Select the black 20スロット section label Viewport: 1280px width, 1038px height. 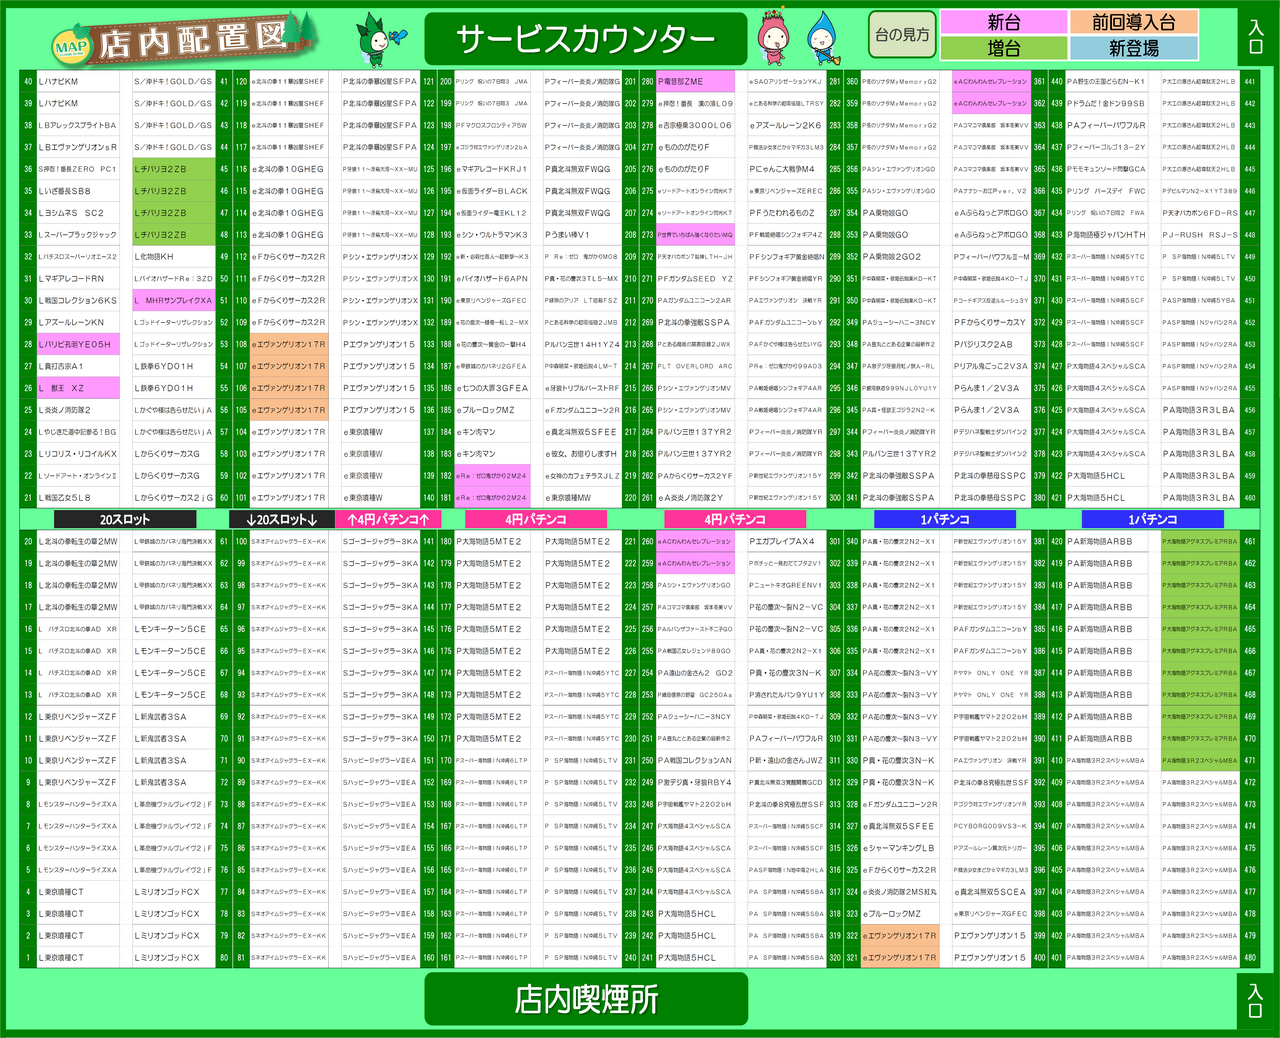pos(125,519)
